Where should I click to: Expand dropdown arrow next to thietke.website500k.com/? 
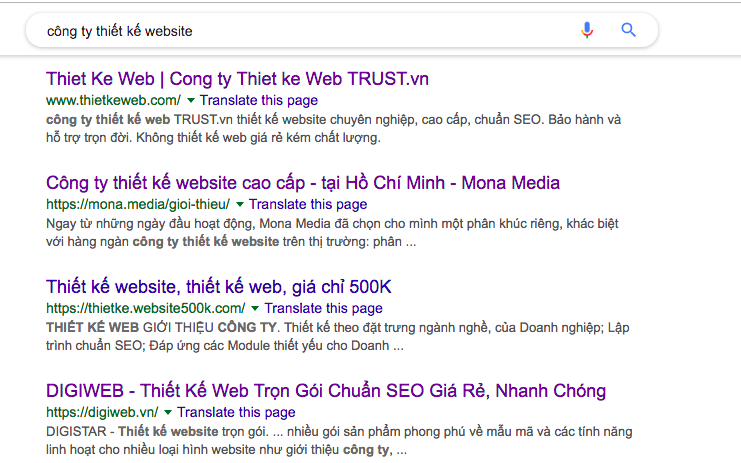click(x=255, y=308)
